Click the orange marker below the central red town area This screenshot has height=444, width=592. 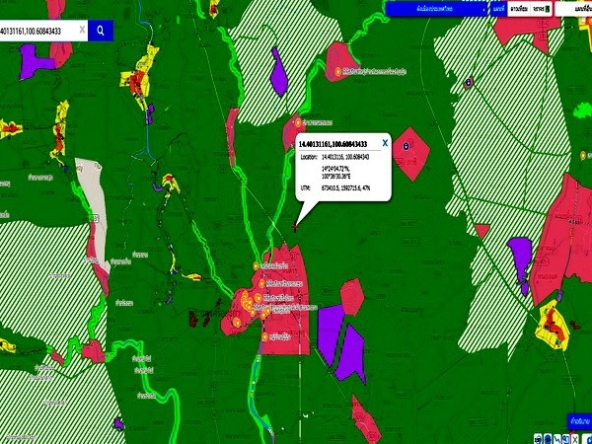(265, 337)
